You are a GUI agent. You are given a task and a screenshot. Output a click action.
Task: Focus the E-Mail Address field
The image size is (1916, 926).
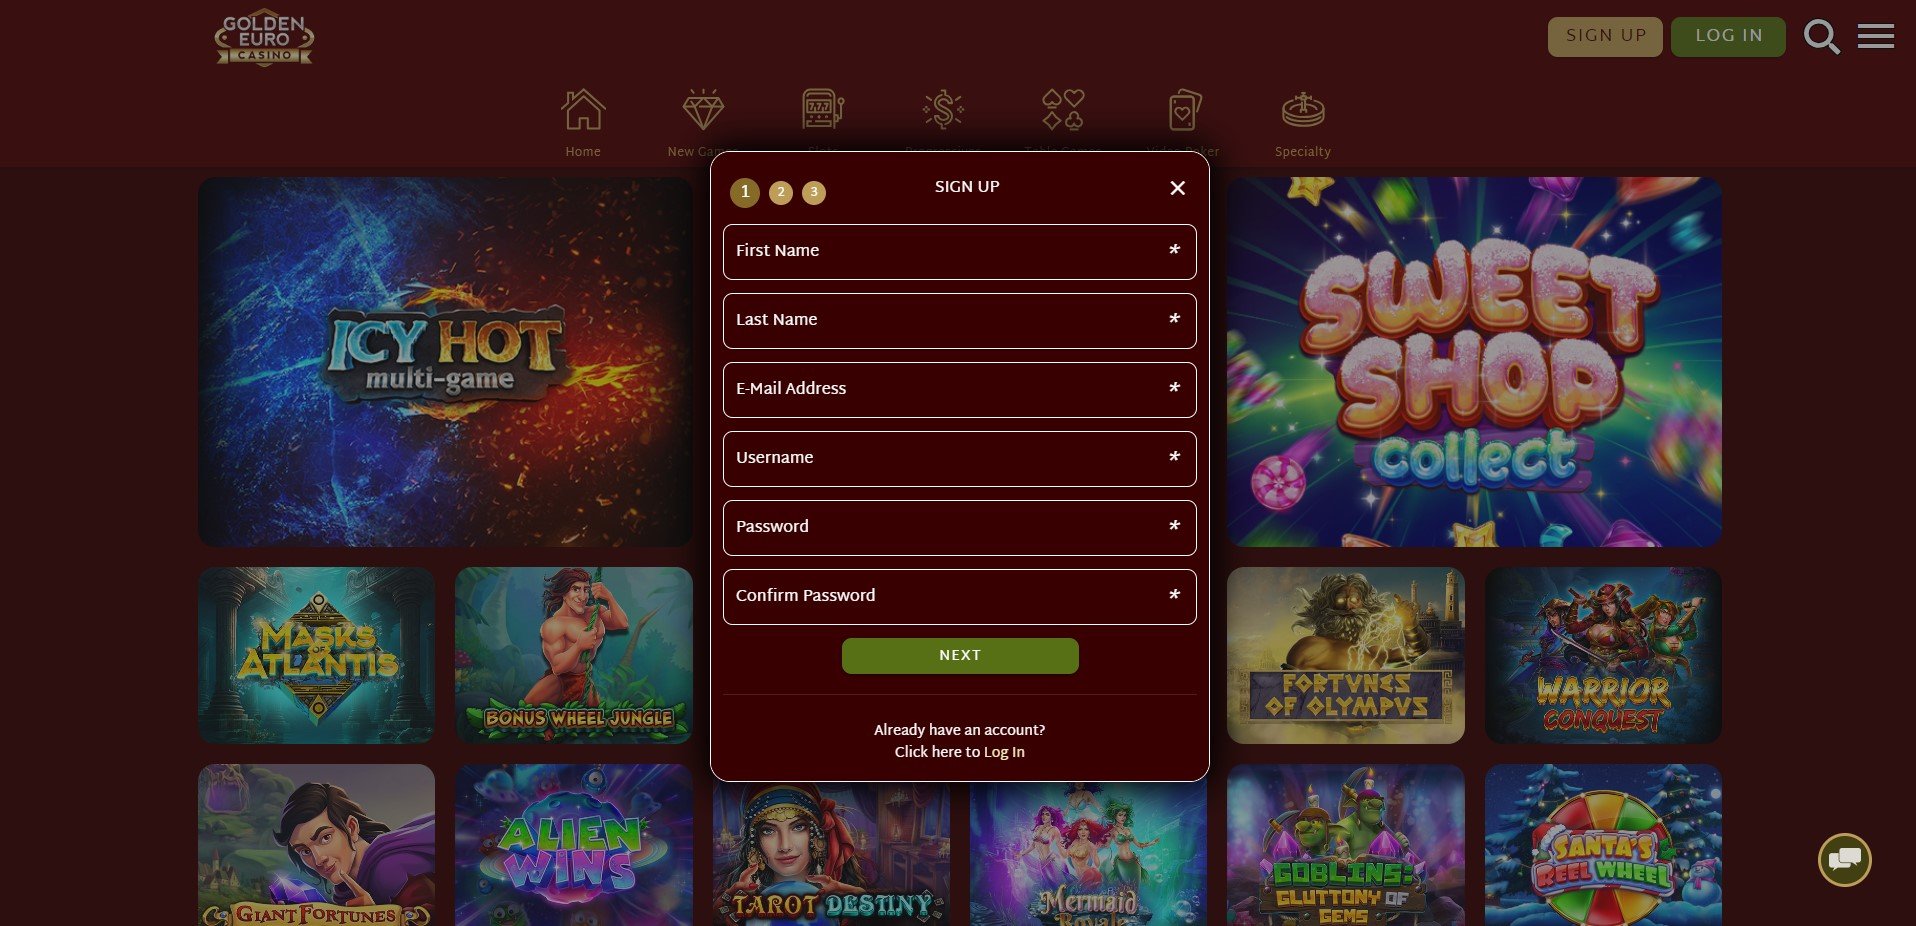(960, 390)
